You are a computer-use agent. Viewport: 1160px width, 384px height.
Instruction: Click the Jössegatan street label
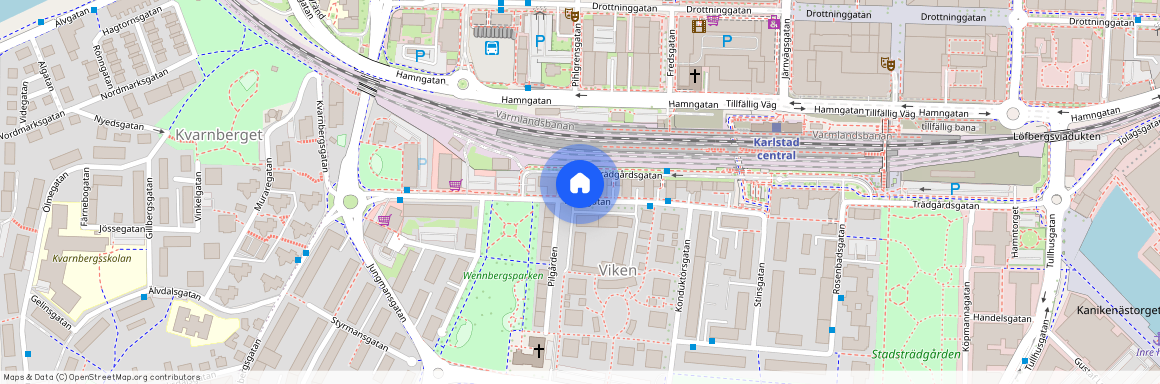(x=121, y=229)
